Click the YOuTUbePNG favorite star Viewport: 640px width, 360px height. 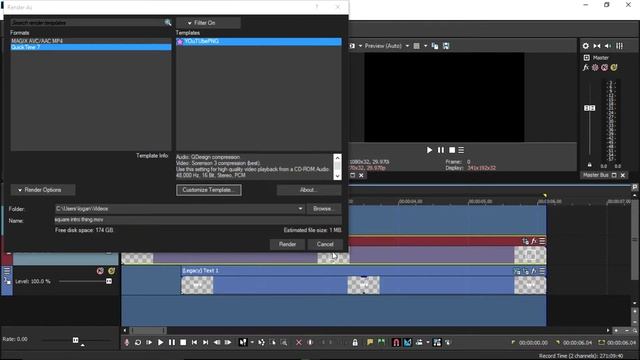(180, 42)
